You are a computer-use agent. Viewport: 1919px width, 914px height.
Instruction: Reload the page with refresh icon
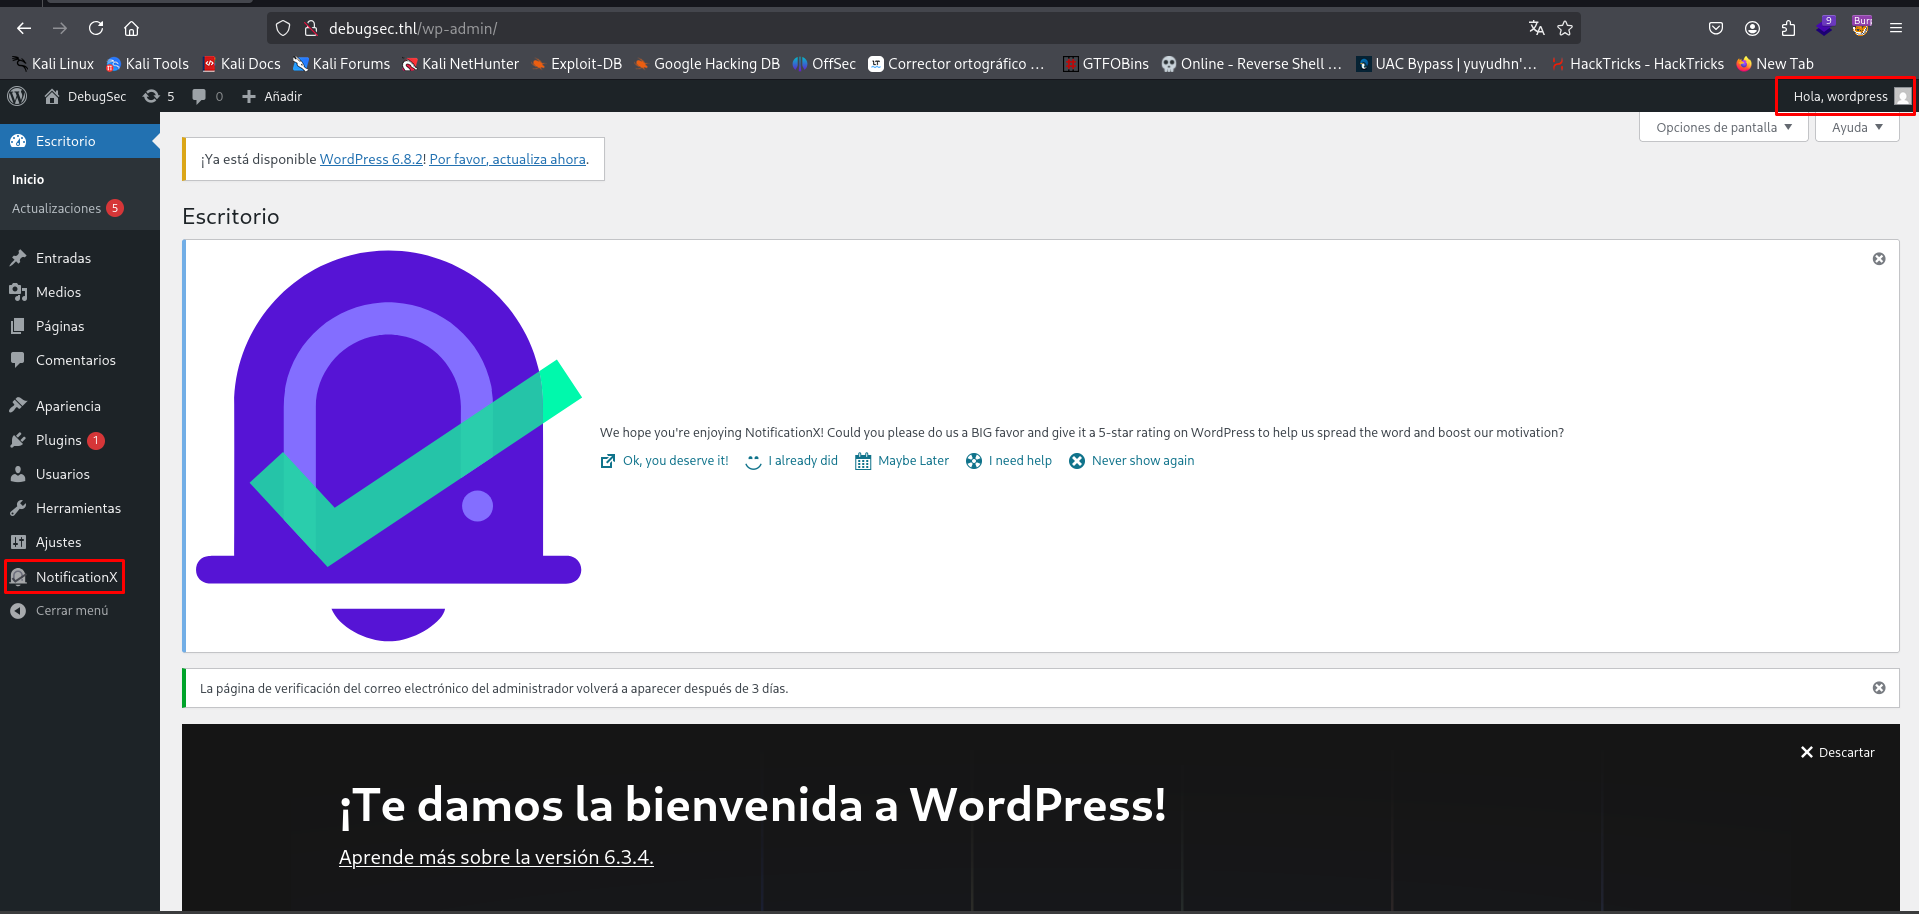[96, 28]
